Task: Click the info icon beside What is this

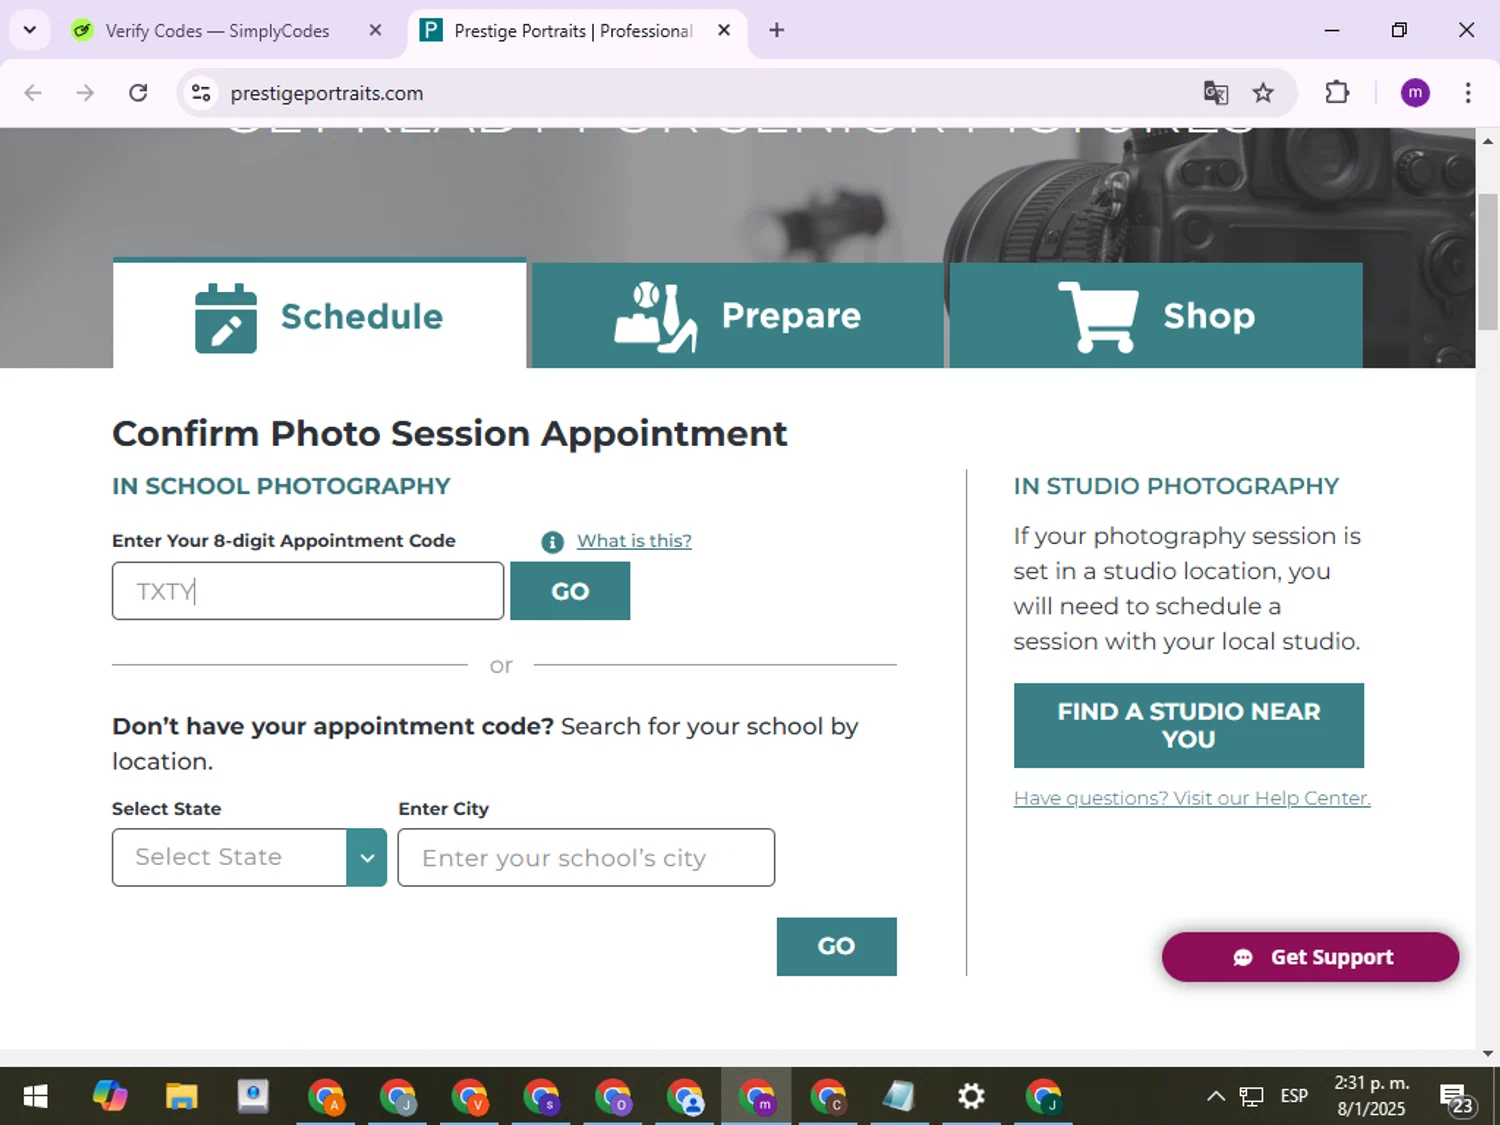Action: [x=552, y=542]
